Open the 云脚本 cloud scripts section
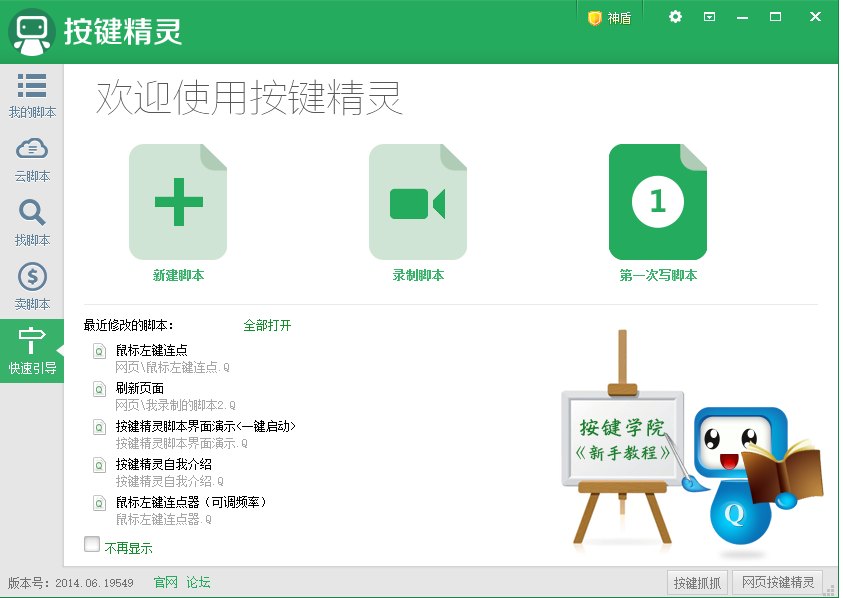The width and height of the screenshot is (843, 598). pyautogui.click(x=32, y=160)
